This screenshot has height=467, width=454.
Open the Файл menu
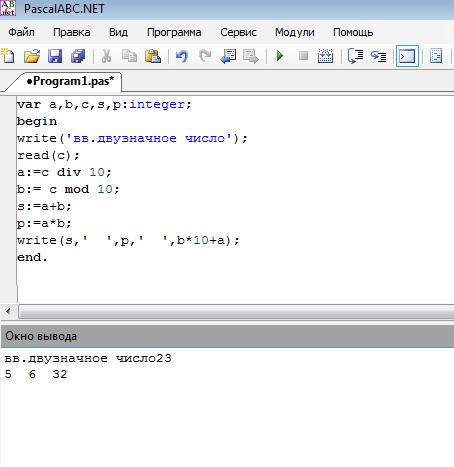(21, 32)
